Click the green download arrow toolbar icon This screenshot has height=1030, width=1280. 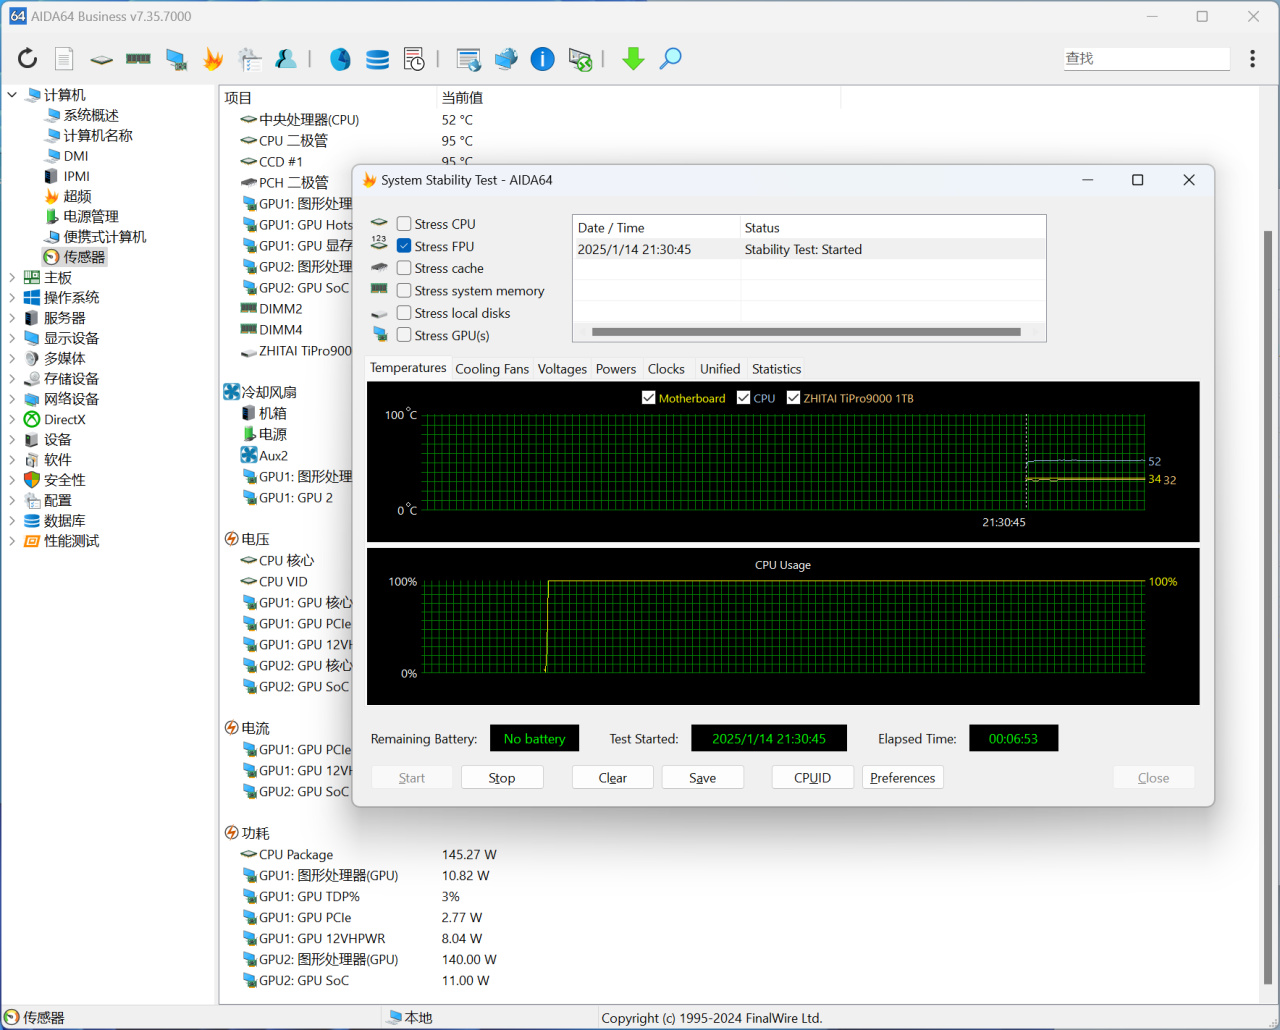[x=633, y=59]
